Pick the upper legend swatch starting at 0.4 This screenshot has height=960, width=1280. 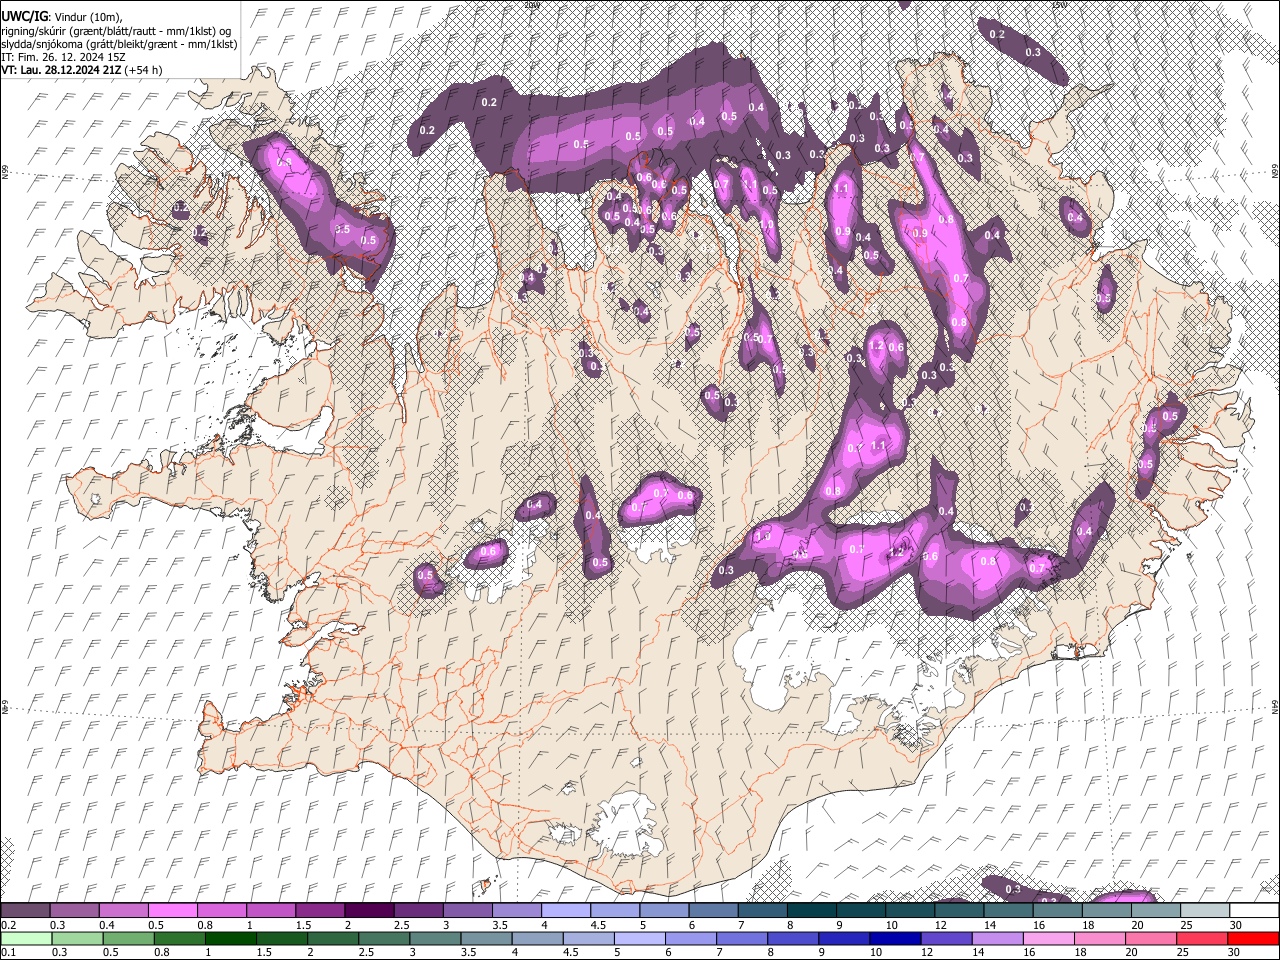(123, 910)
